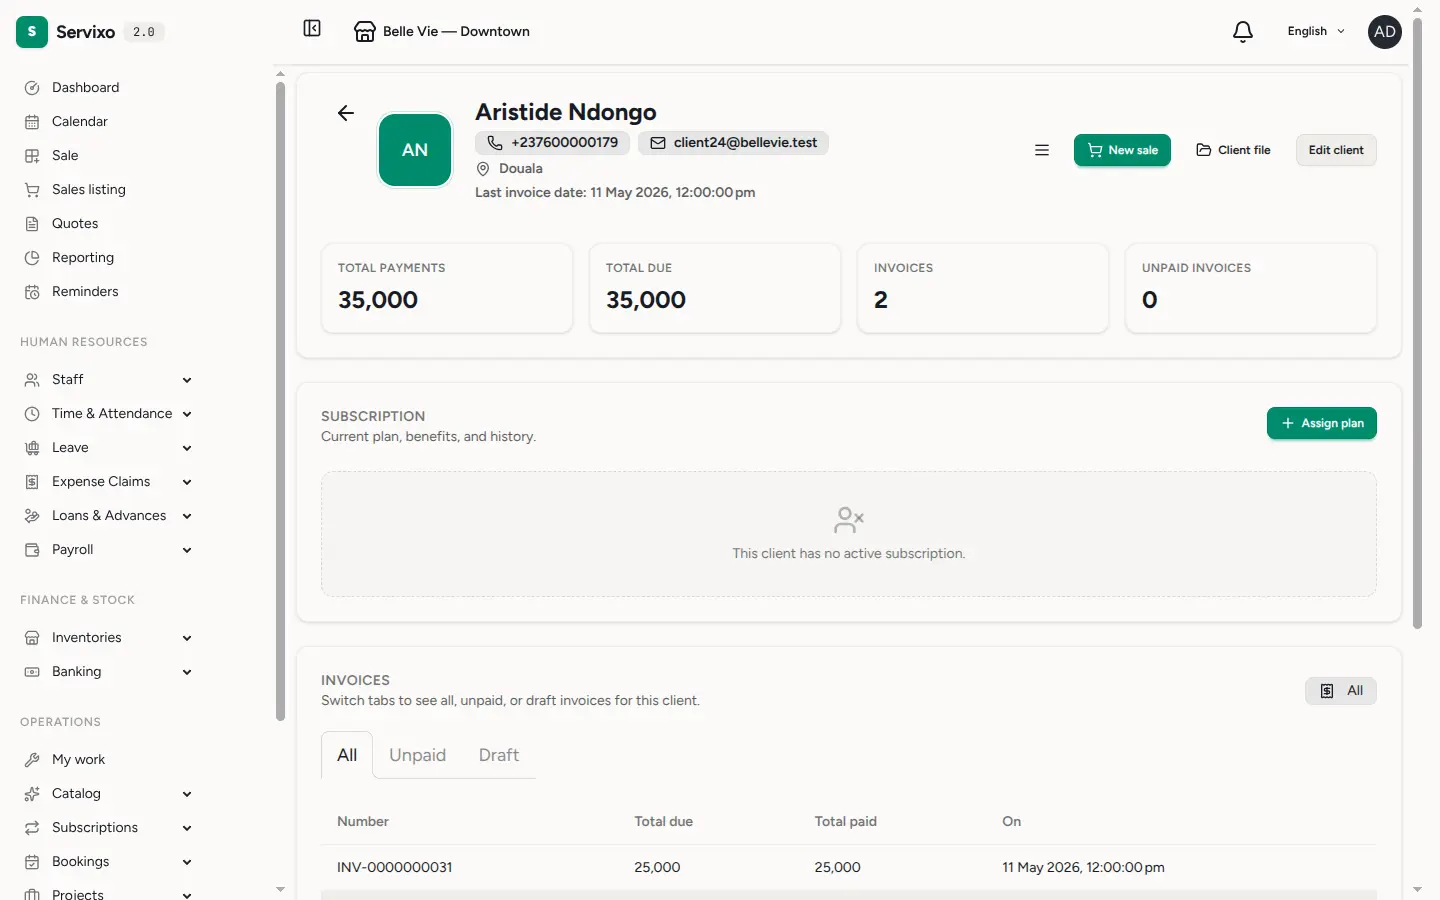
Task: Click the phone number +237600000179
Action: [553, 143]
